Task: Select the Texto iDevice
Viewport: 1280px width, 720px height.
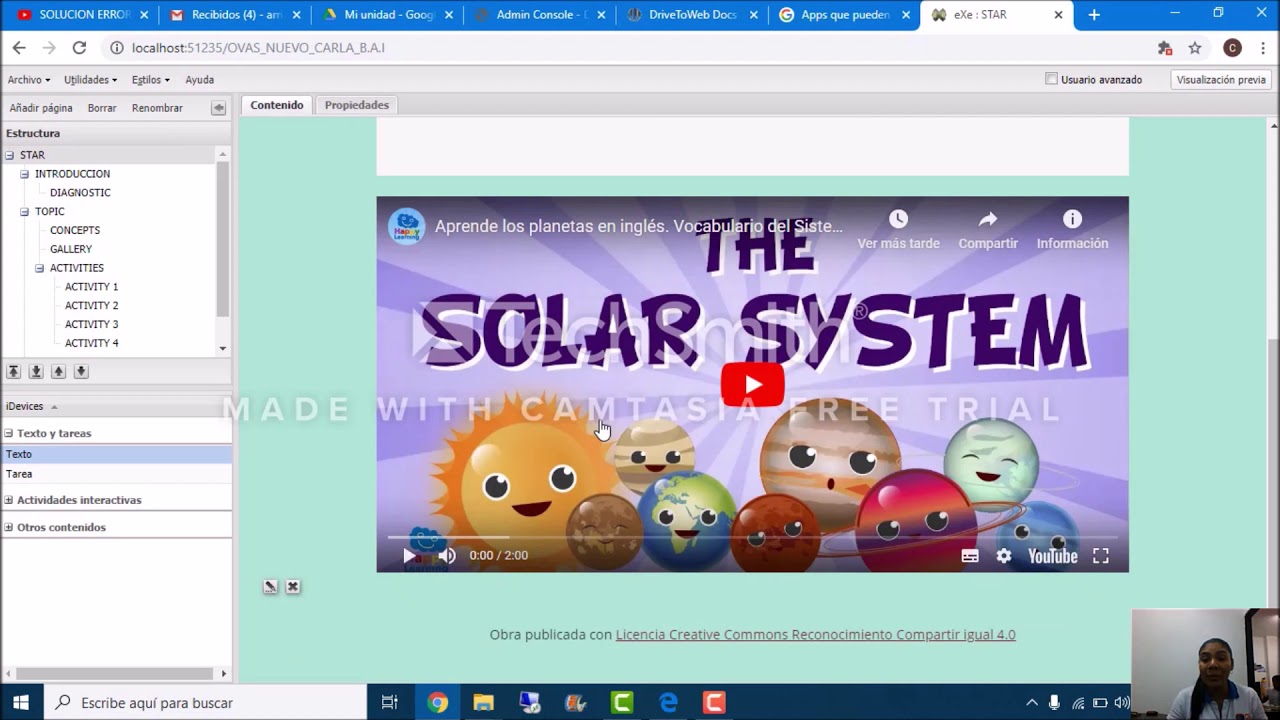Action: (116, 454)
